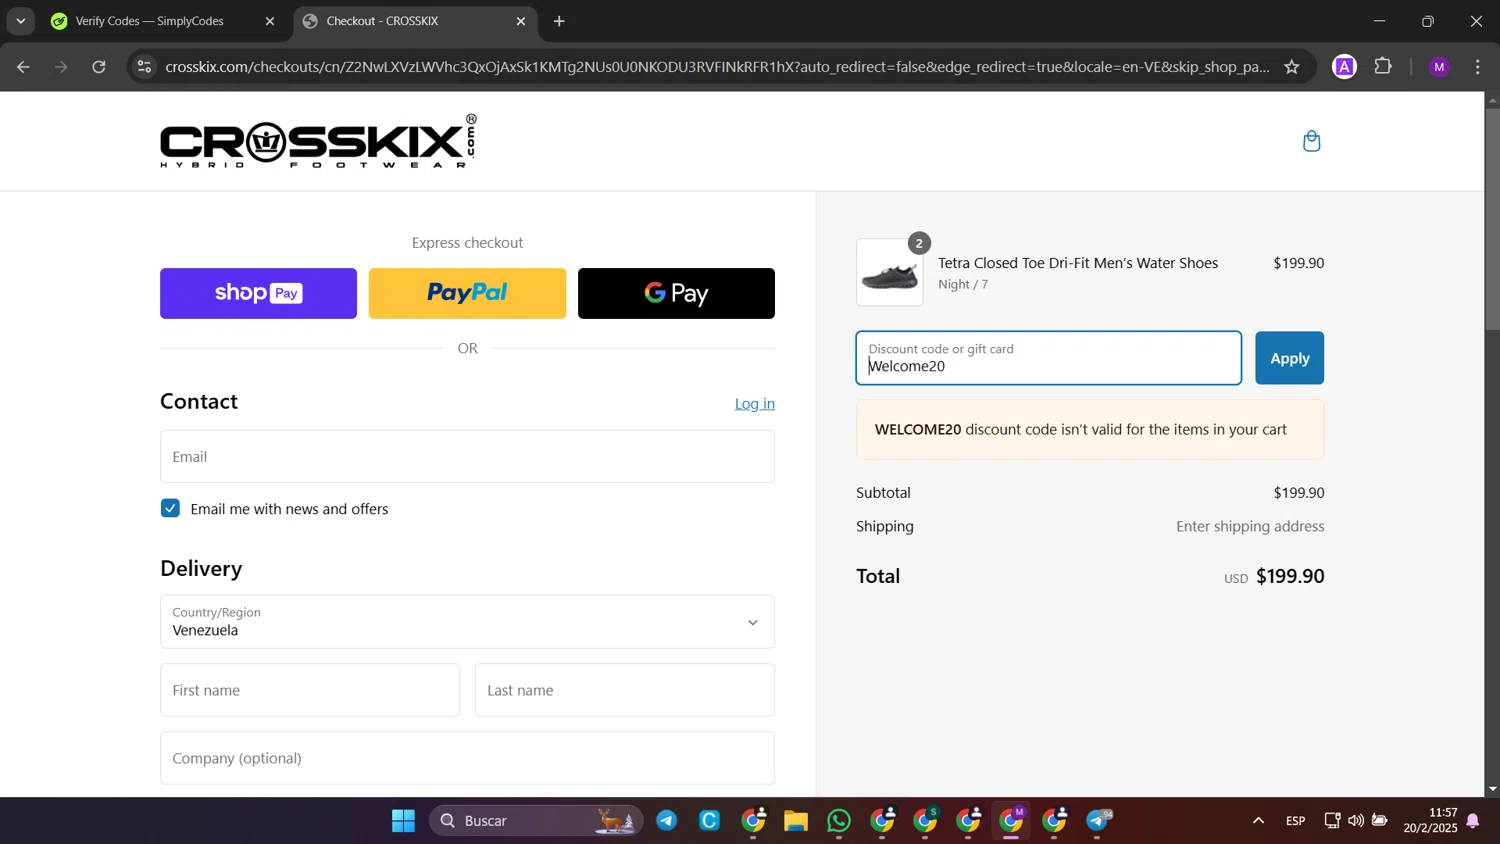The height and width of the screenshot is (844, 1500).
Task: Click the CROSSKIX logo
Action: click(x=318, y=141)
